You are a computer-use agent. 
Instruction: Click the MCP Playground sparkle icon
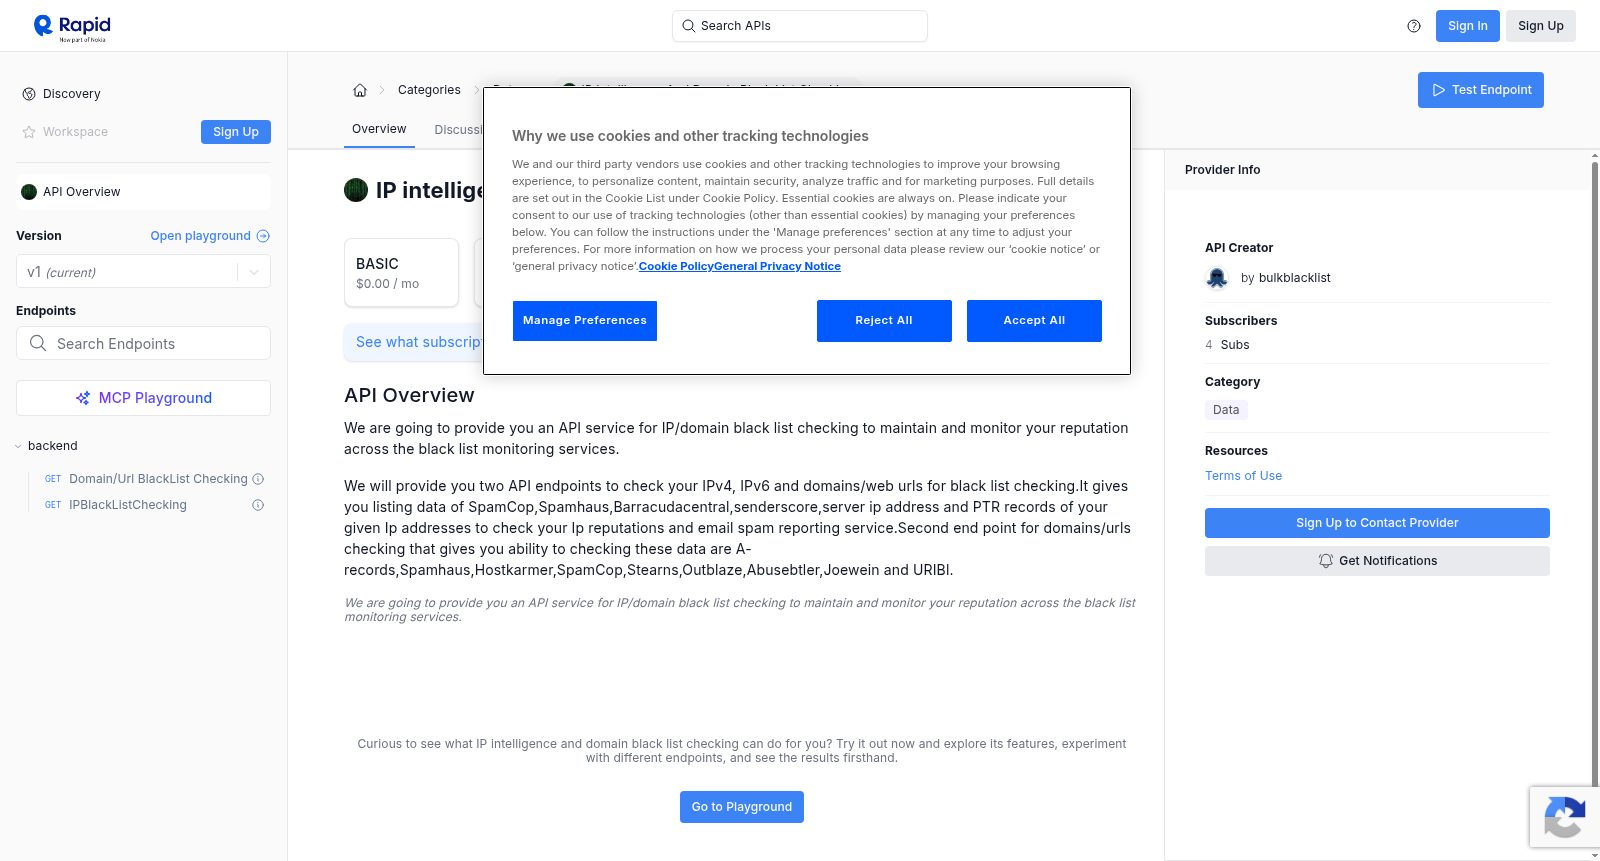click(x=83, y=398)
